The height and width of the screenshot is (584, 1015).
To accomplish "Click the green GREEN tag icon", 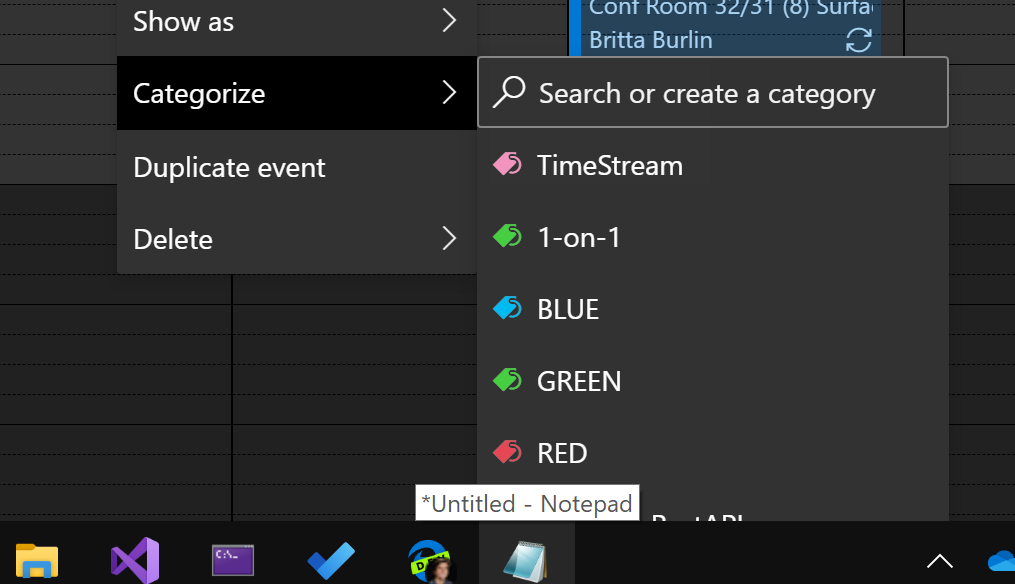I will (x=507, y=380).
